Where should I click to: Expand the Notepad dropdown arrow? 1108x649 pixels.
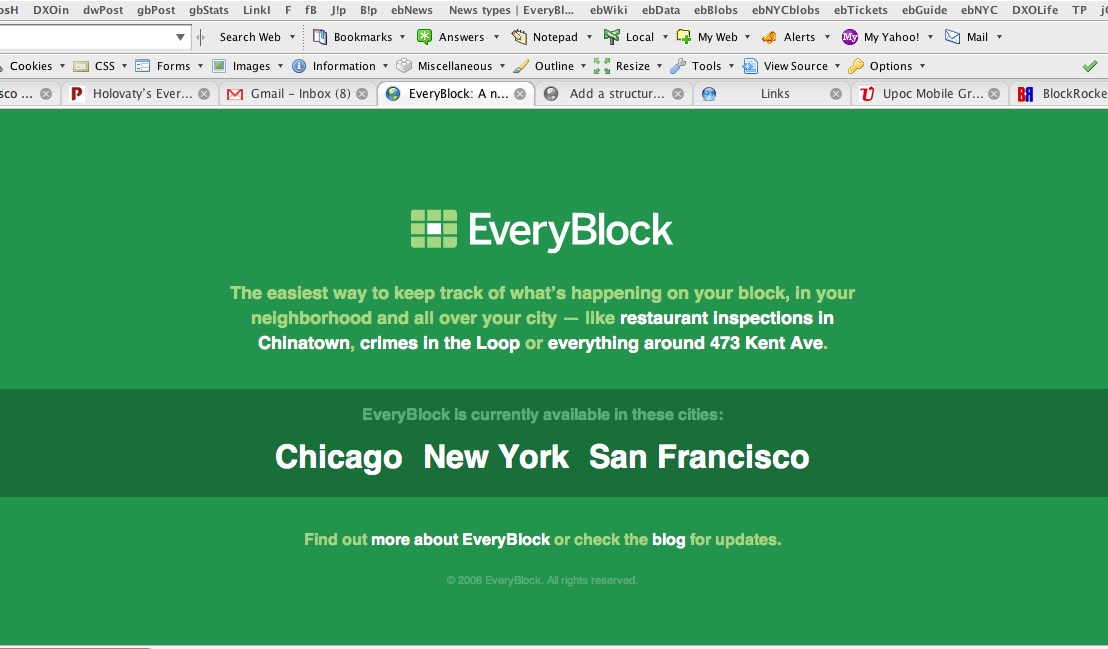pos(589,37)
